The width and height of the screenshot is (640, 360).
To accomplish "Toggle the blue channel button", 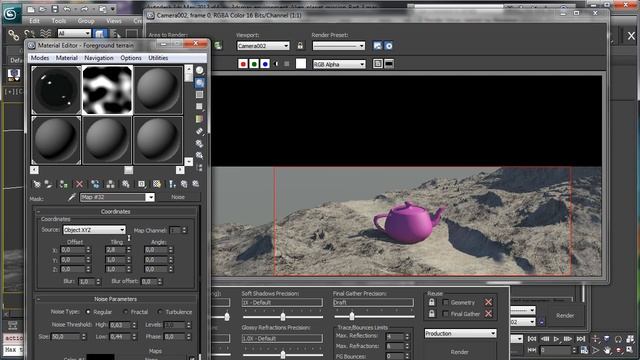I will [265, 64].
